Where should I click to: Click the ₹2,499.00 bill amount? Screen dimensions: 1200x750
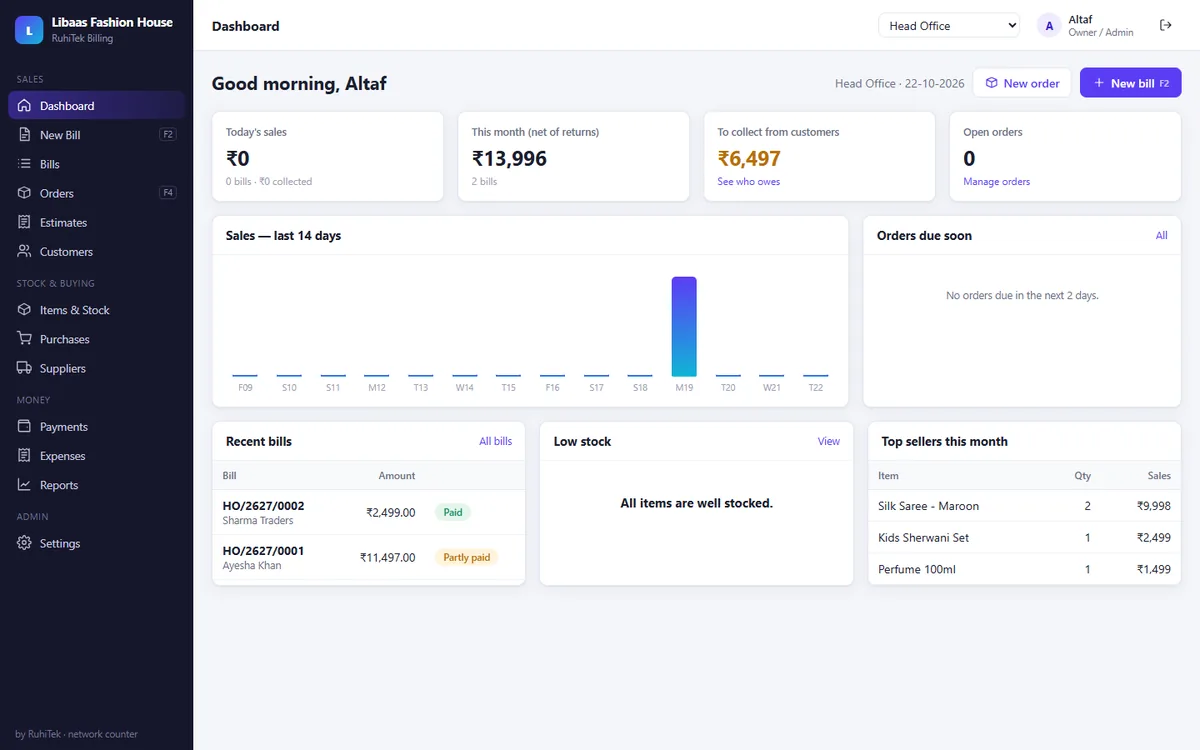[x=390, y=512]
